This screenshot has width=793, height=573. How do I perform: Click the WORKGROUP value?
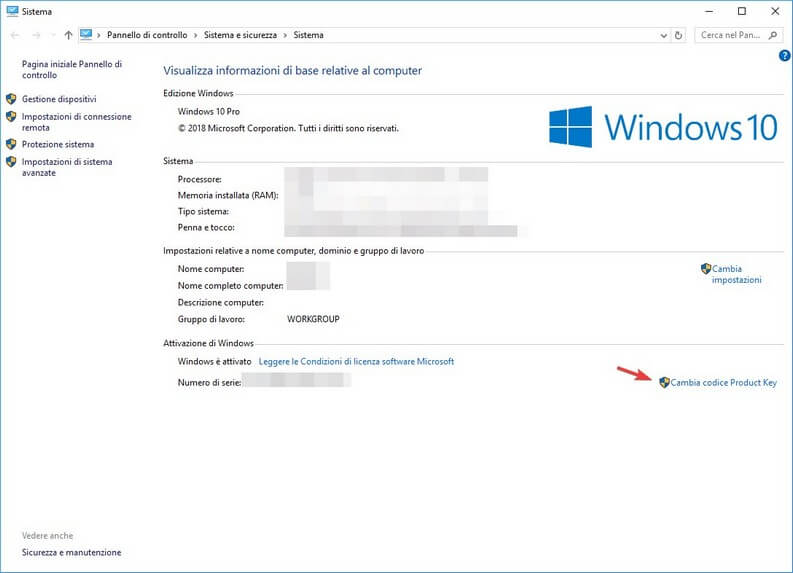(x=313, y=319)
